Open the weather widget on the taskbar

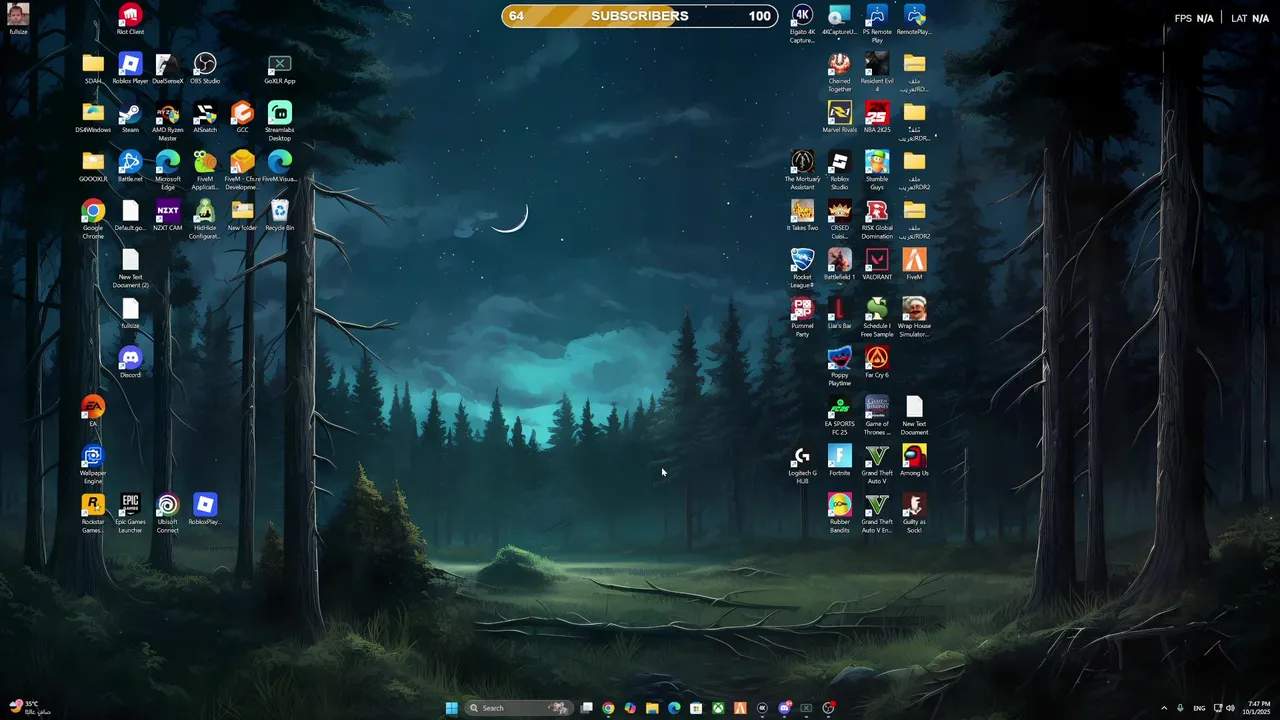point(28,708)
